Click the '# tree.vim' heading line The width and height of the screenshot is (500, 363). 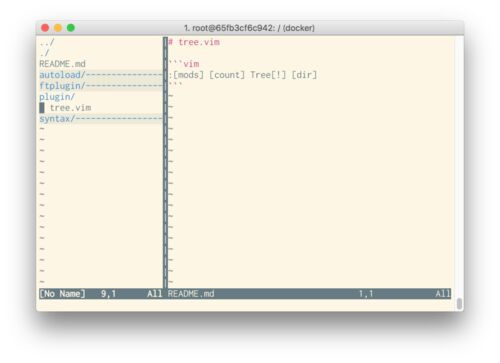click(x=194, y=42)
